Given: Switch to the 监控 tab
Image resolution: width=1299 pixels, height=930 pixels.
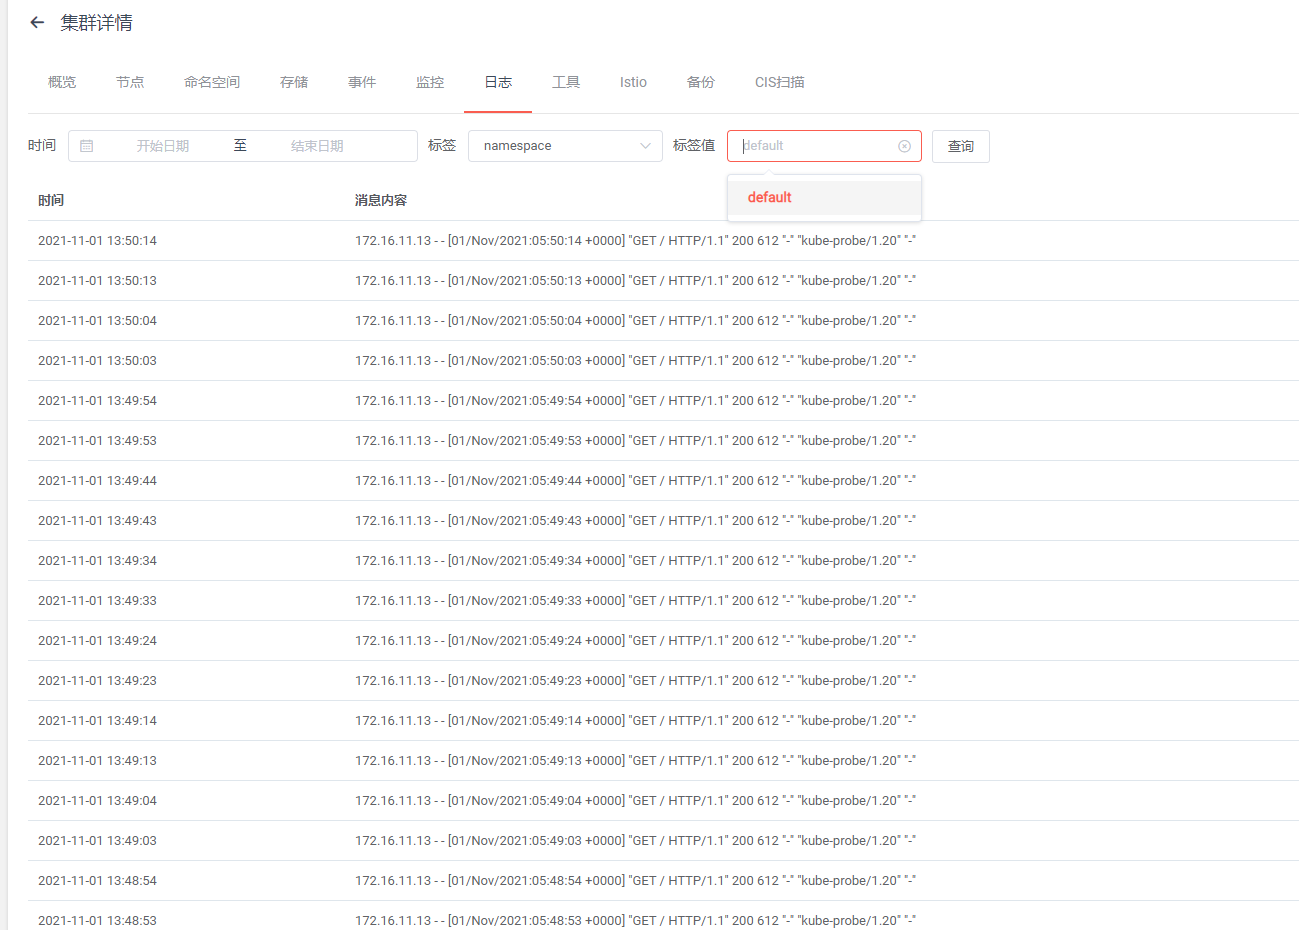Looking at the screenshot, I should (x=430, y=82).
